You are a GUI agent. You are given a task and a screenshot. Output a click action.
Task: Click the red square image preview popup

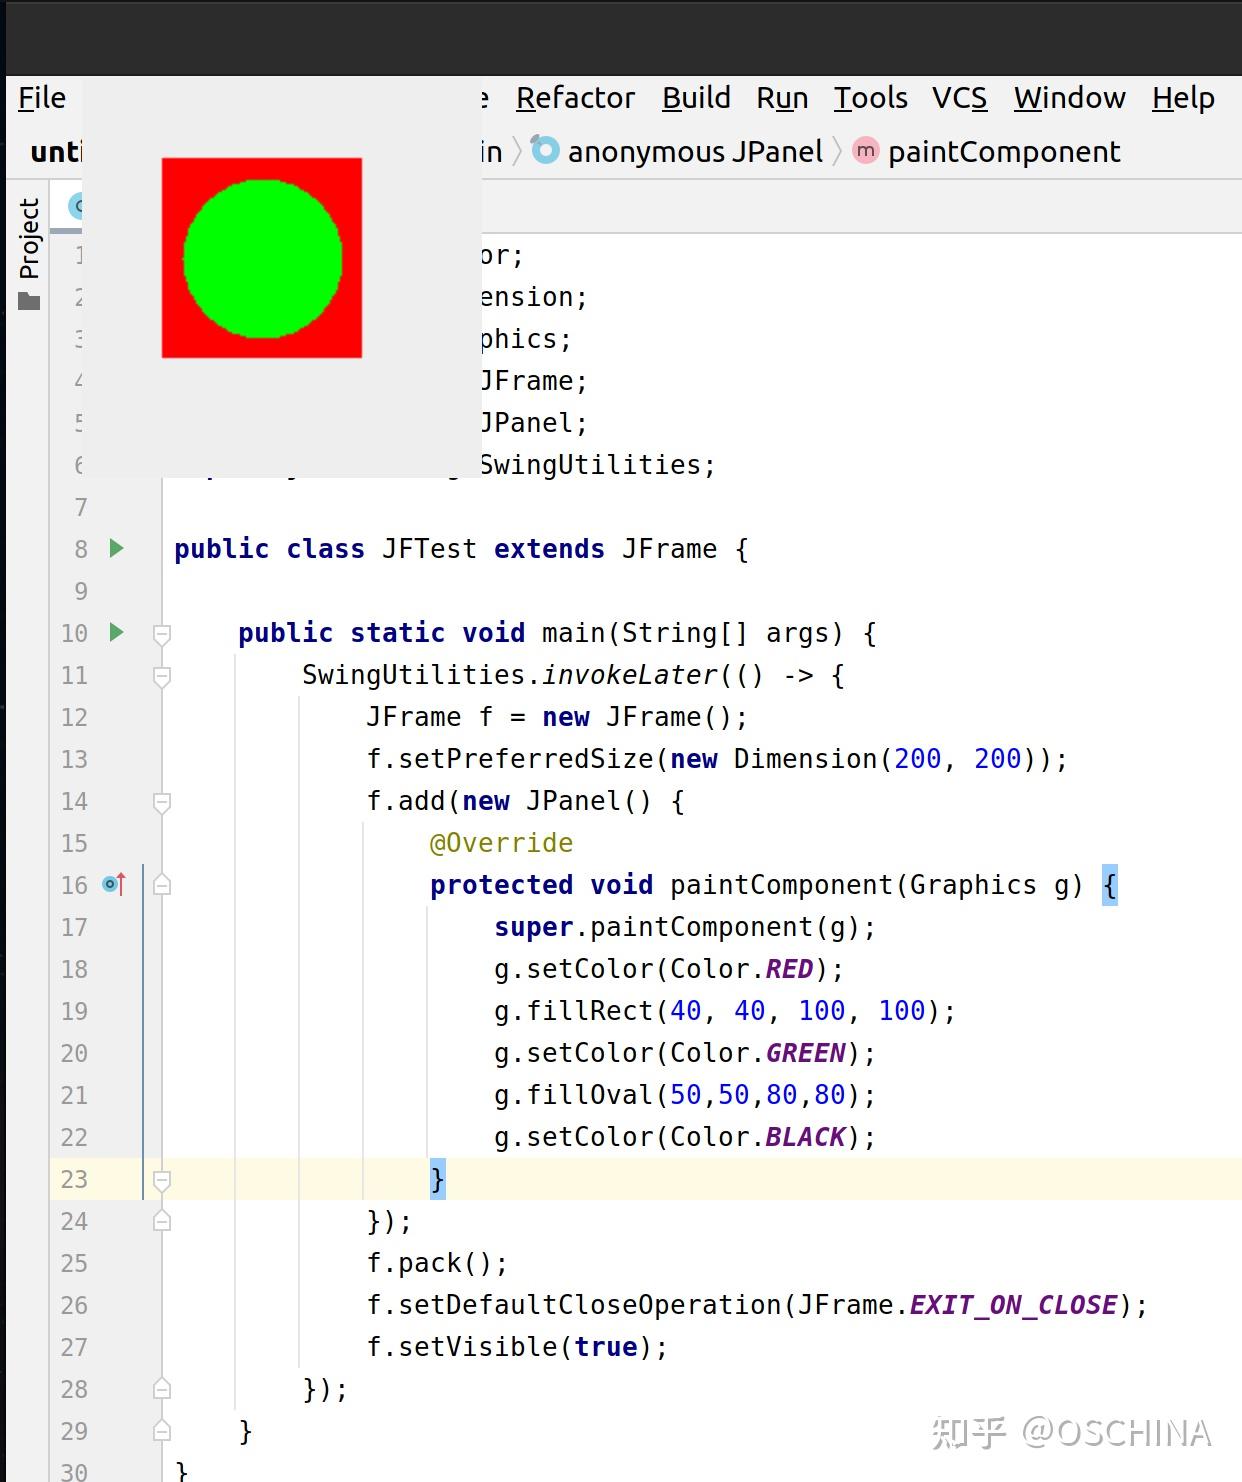[260, 257]
